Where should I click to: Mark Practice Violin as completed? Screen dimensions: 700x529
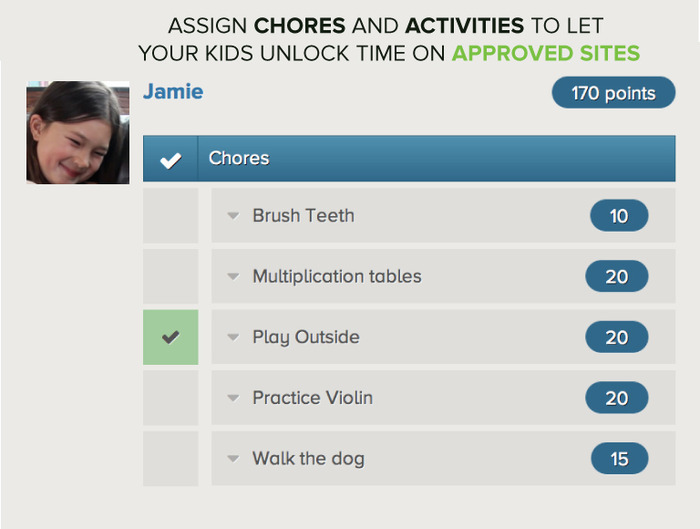pos(170,398)
